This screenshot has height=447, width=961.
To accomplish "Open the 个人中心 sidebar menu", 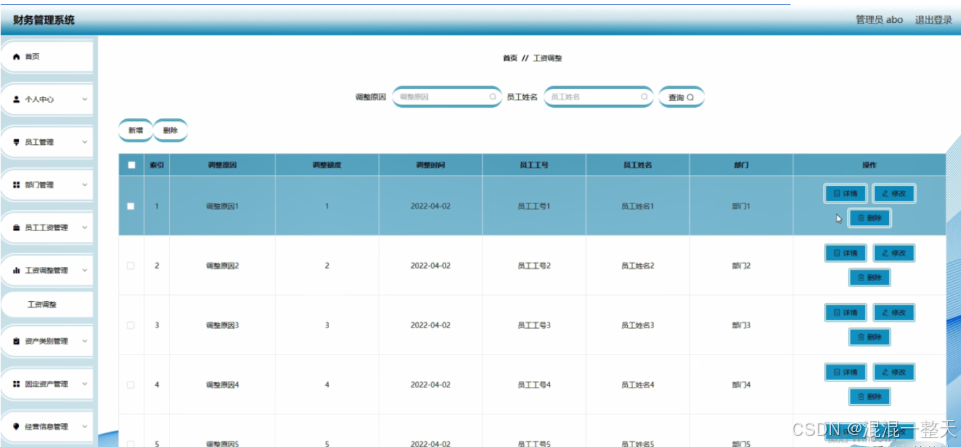I will pos(47,99).
